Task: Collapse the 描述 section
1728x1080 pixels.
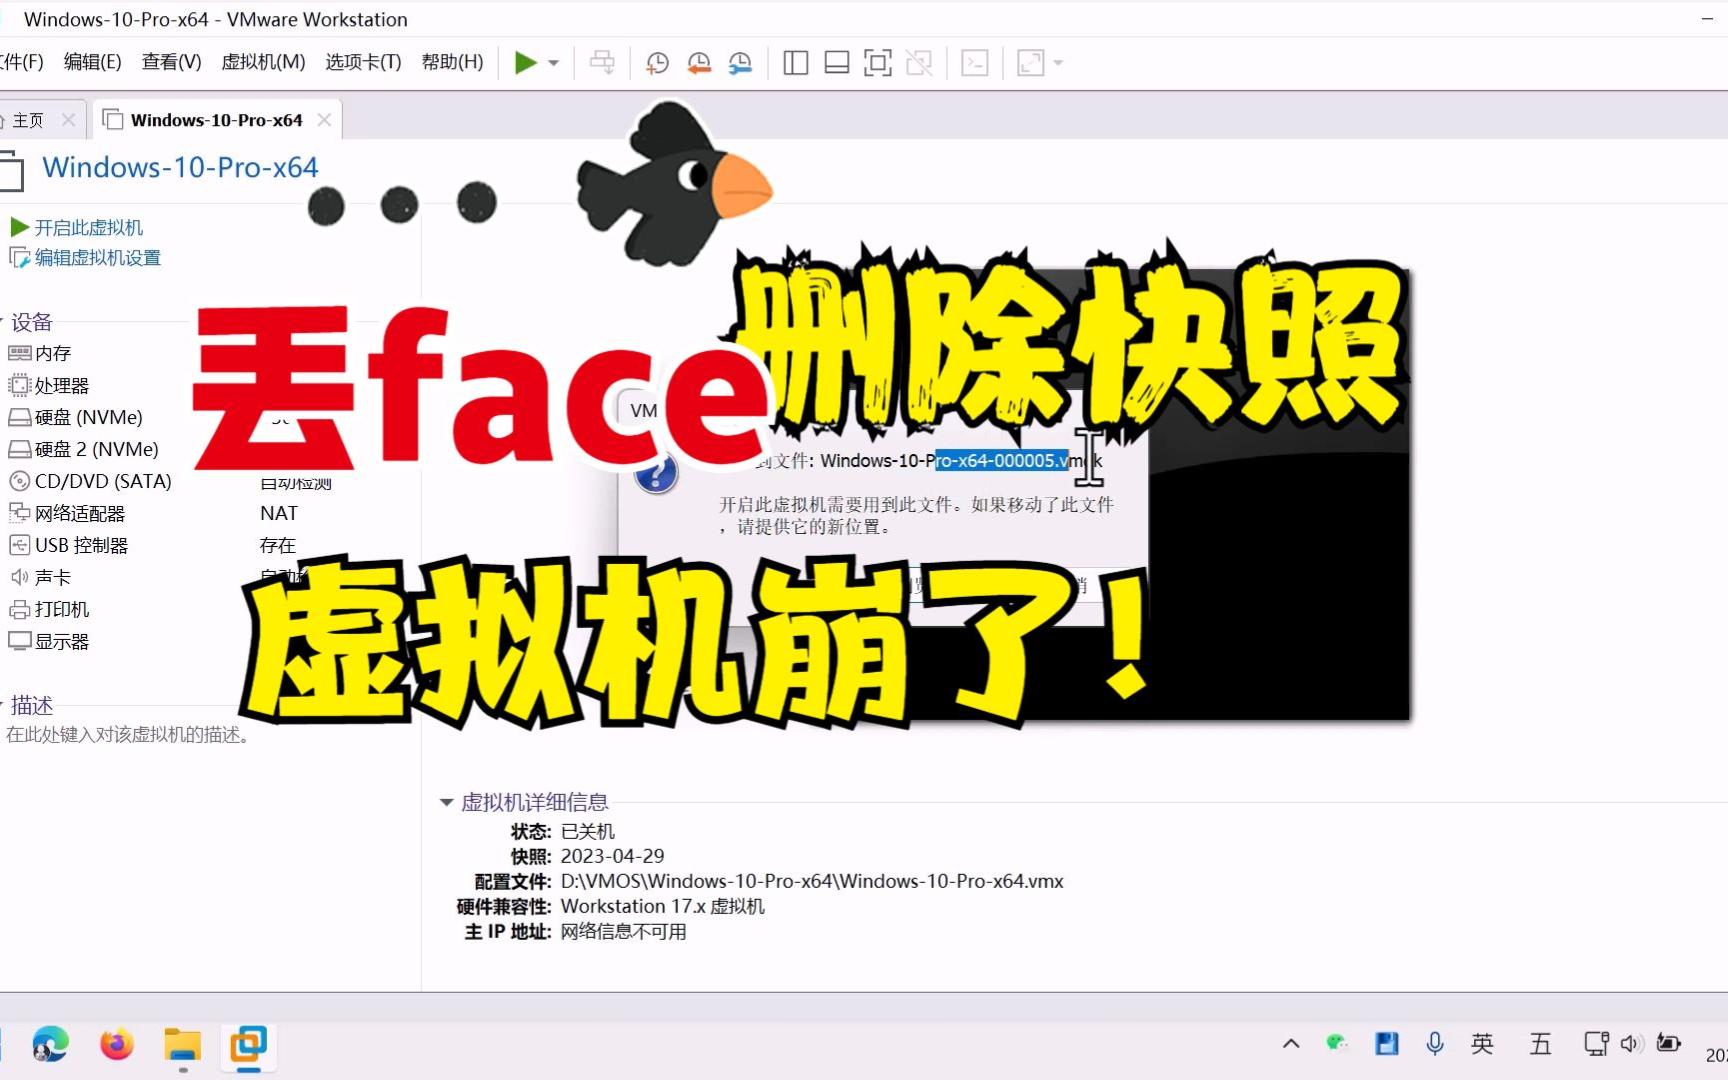Action: tap(3, 705)
